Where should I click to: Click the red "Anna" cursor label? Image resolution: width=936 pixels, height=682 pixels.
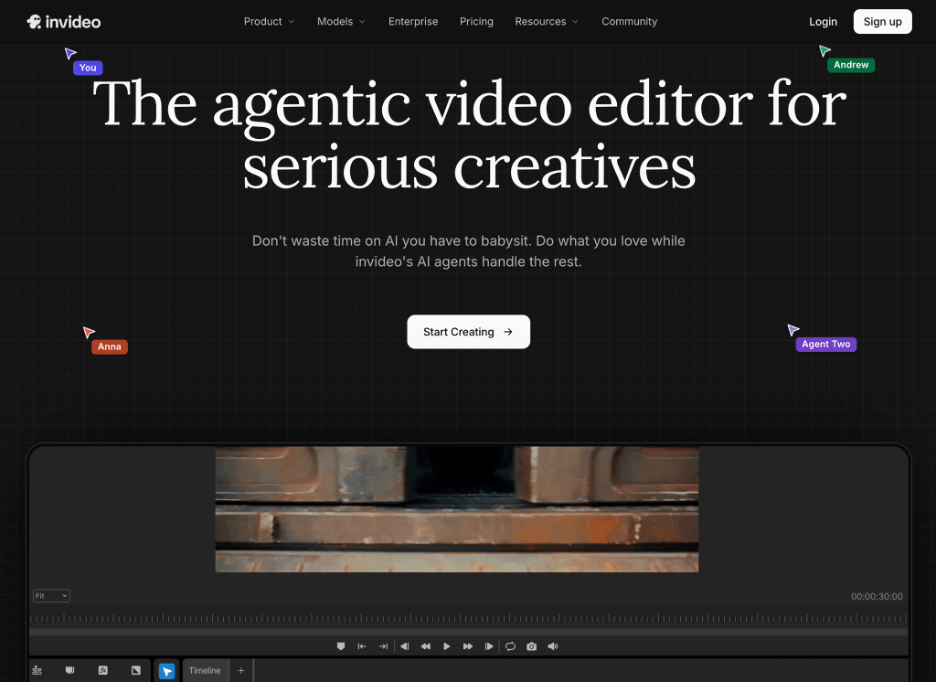(109, 346)
